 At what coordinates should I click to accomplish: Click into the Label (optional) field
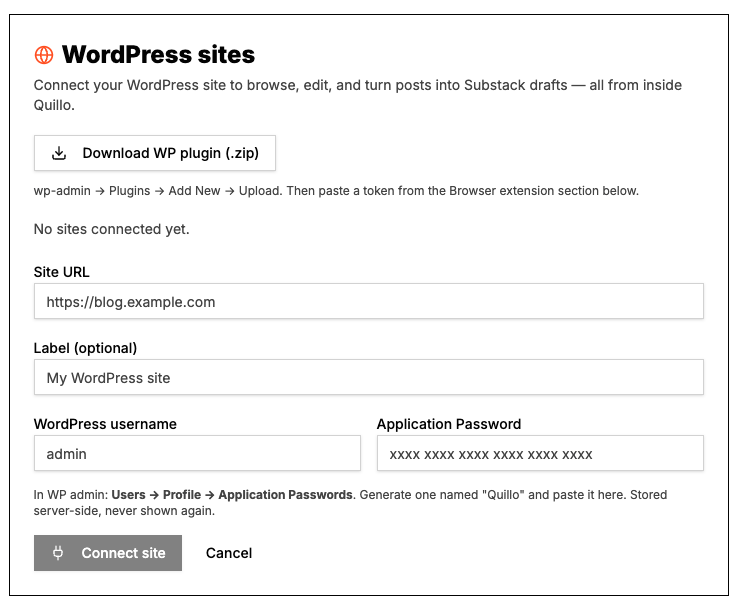[369, 377]
